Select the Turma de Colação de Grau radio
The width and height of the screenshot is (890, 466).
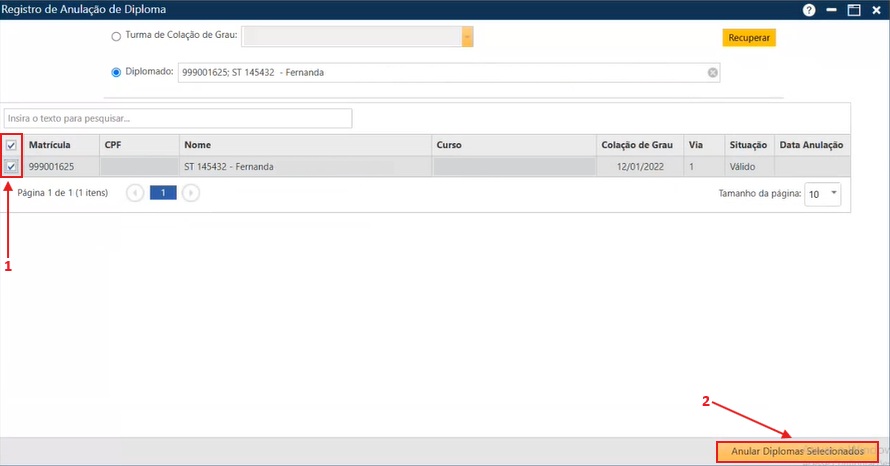click(x=116, y=37)
